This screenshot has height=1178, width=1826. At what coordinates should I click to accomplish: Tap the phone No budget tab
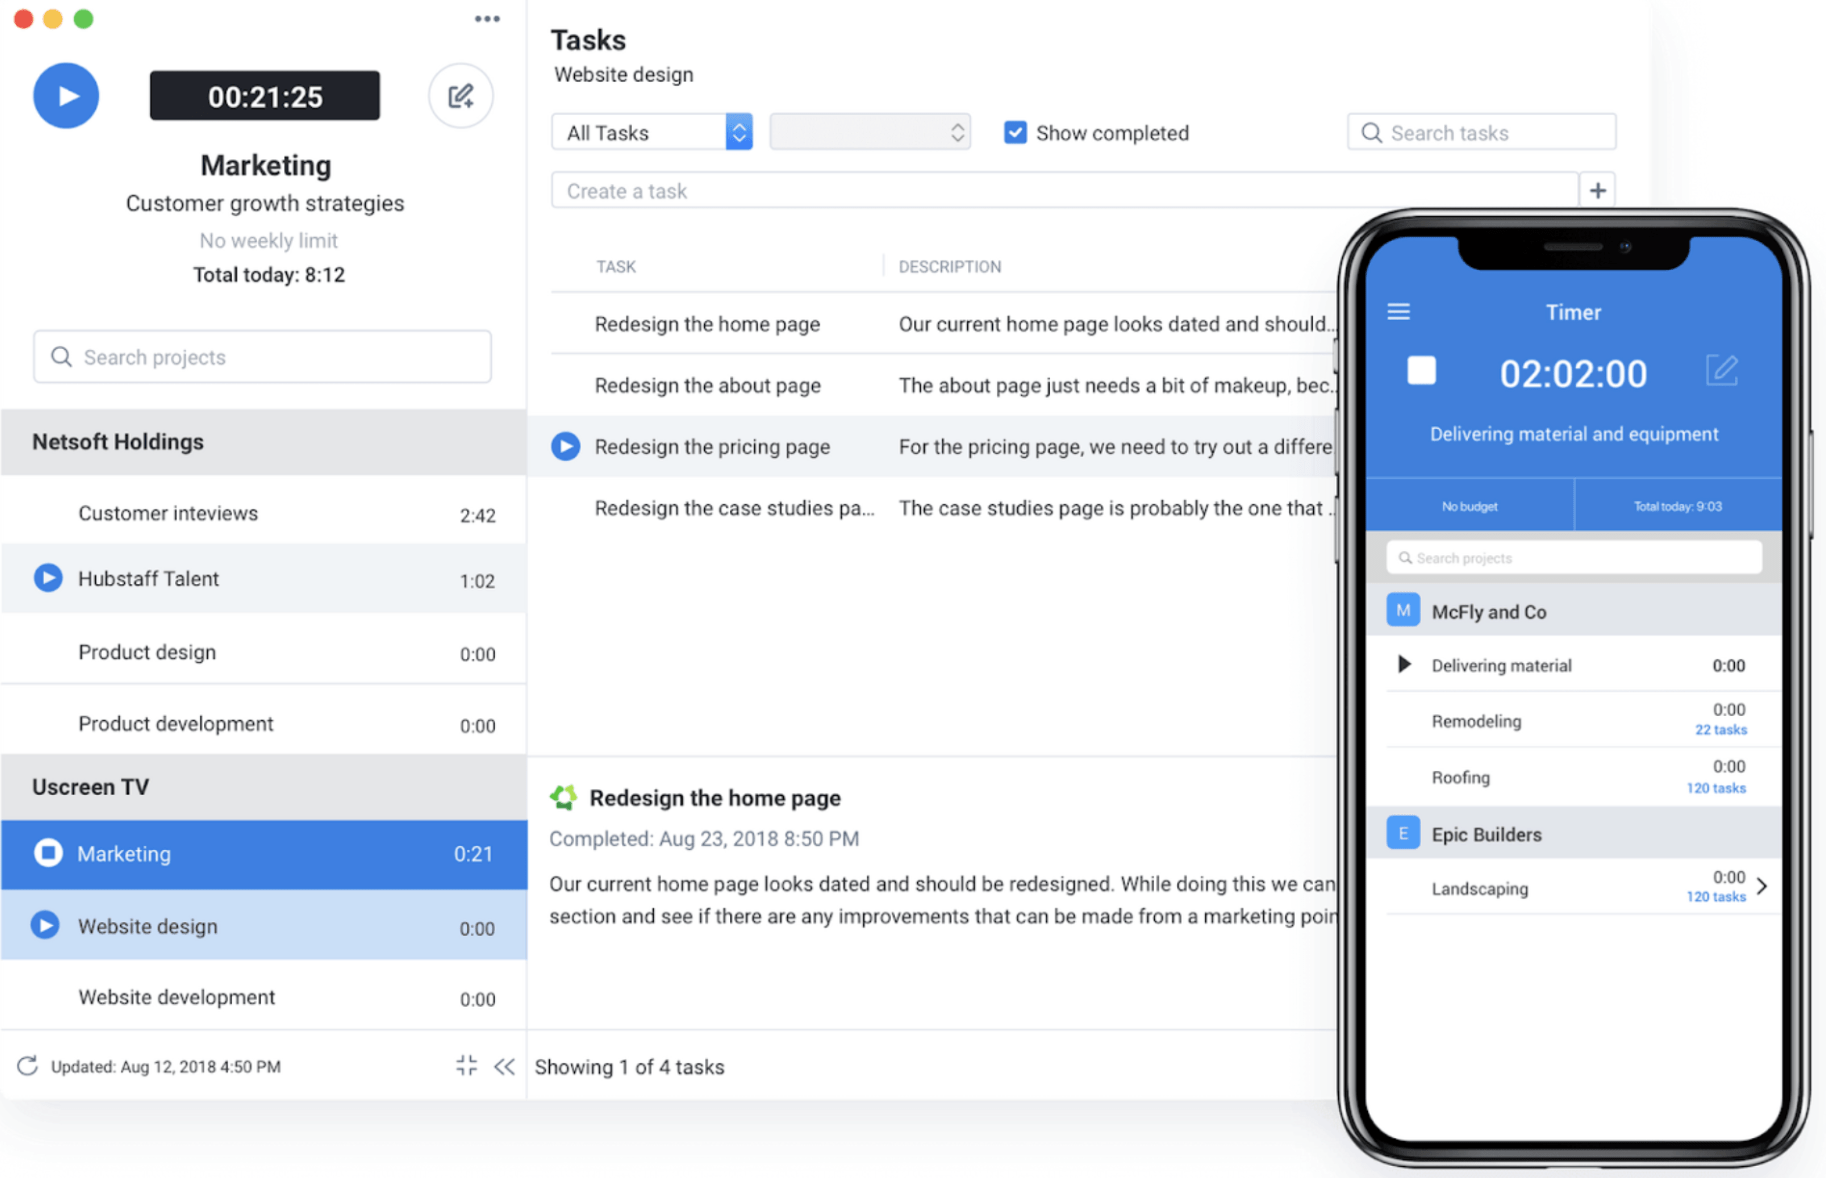coord(1470,506)
